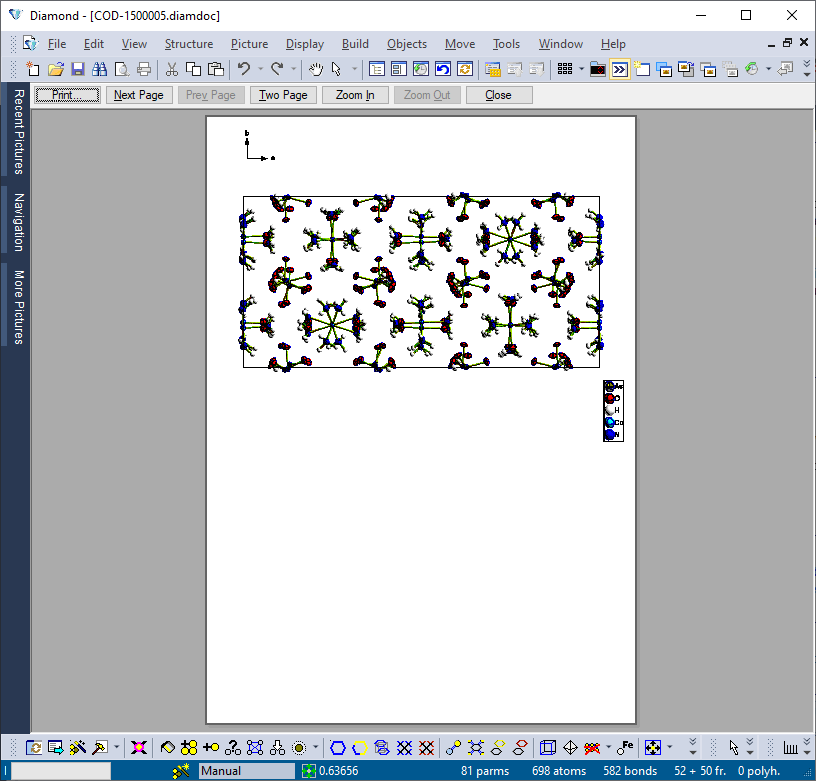Click the Add atom icon in build toolbar
Screen dimensions: 816x781
pyautogui.click(x=211, y=747)
